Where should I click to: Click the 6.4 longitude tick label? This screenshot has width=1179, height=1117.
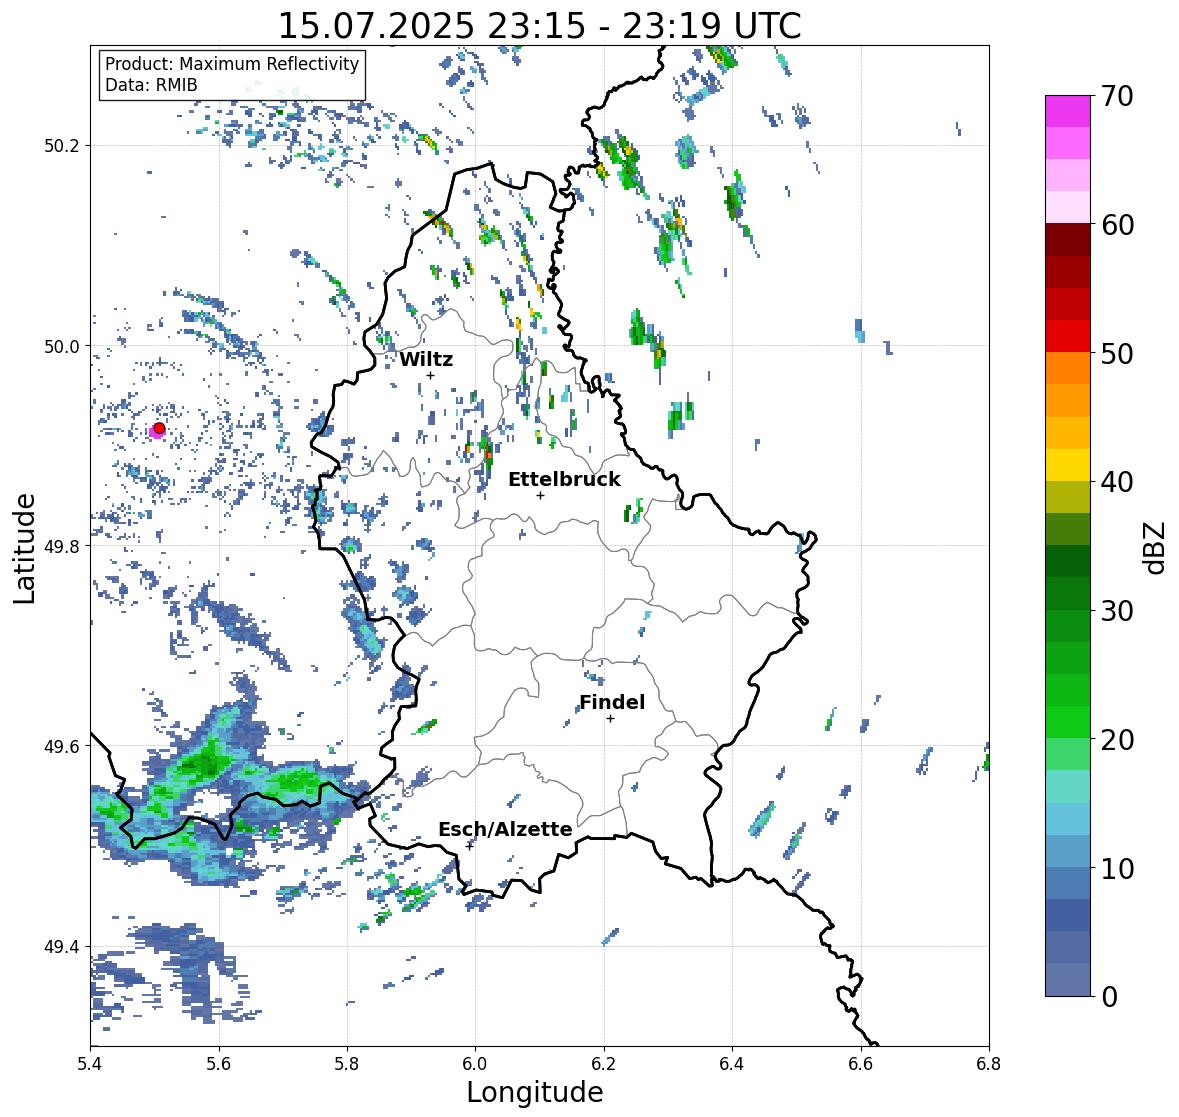pos(732,1064)
